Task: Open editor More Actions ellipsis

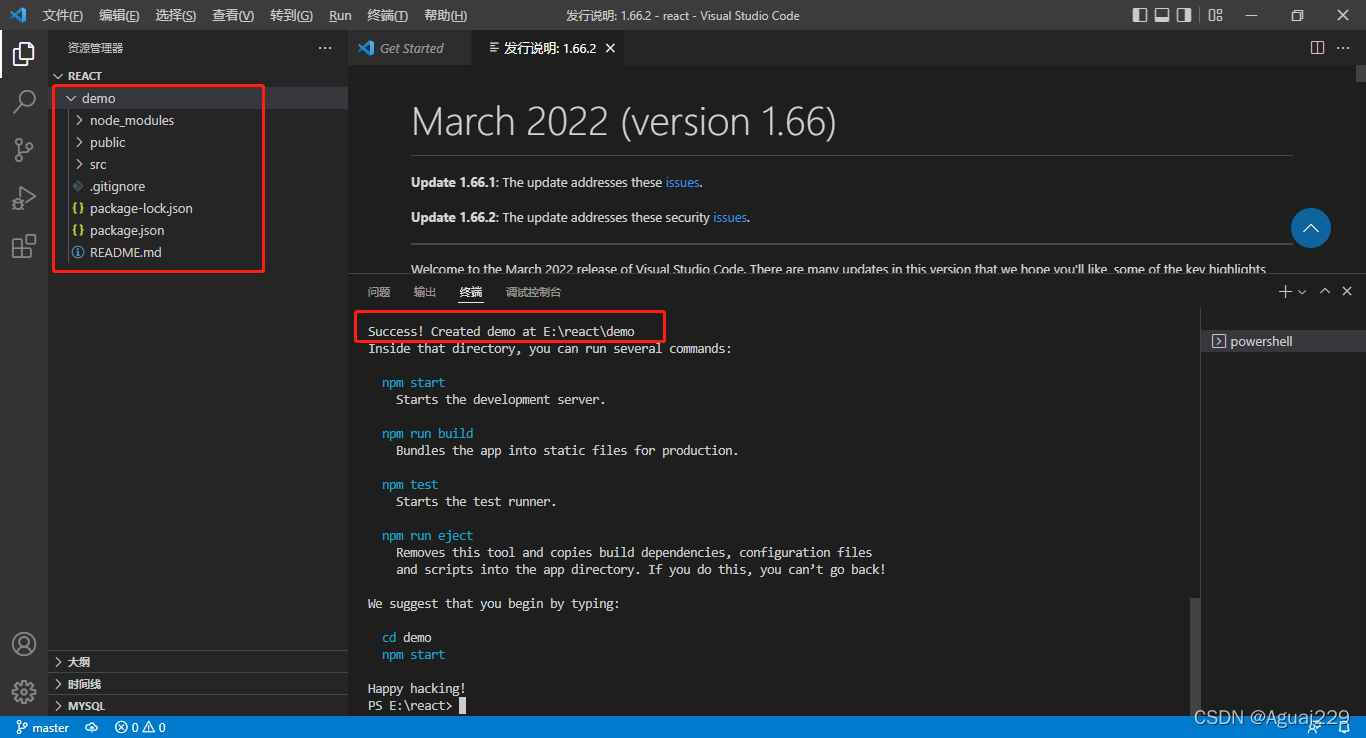Action: click(x=1343, y=48)
